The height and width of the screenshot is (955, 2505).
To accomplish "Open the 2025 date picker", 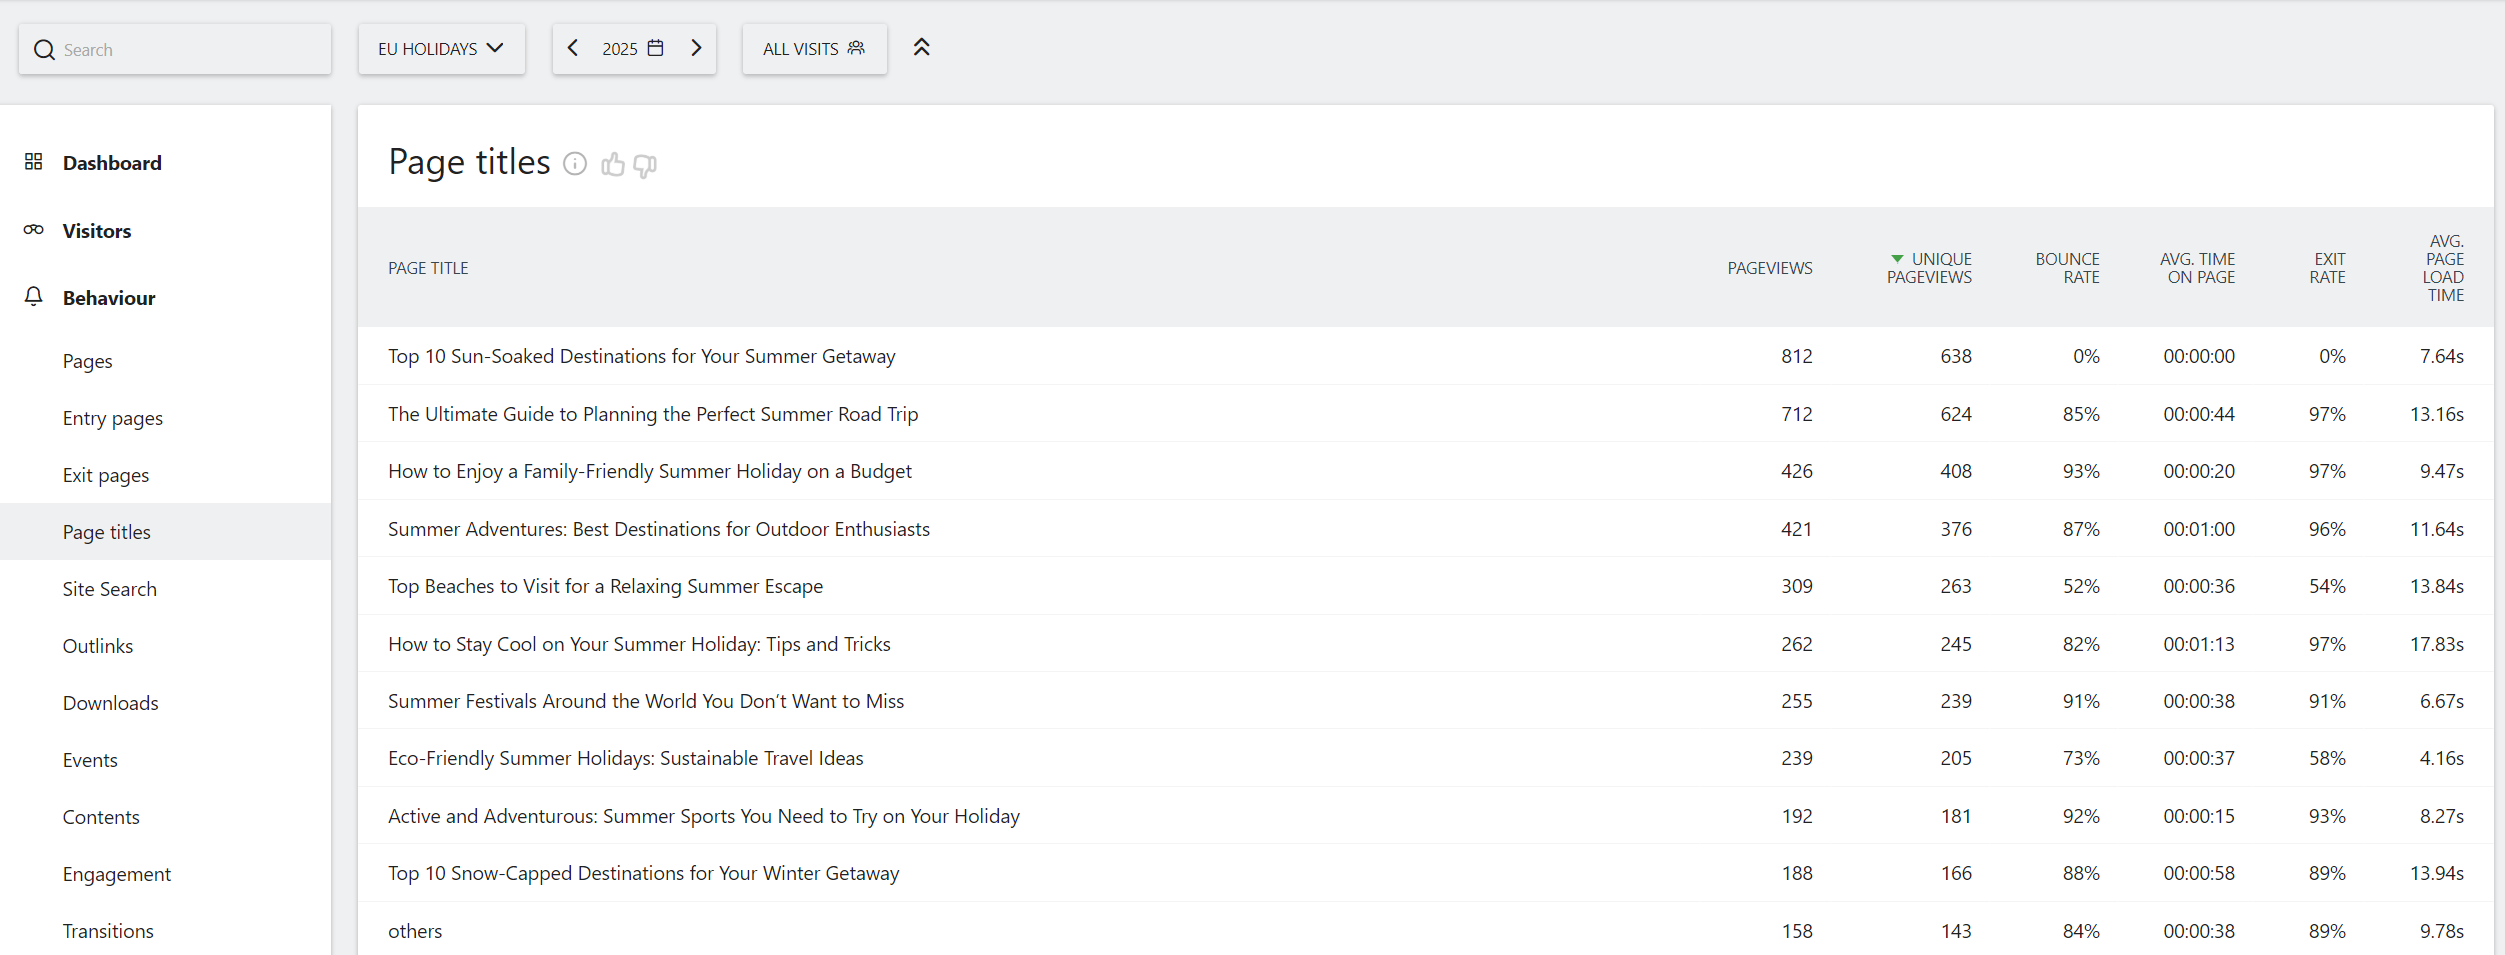I will coord(633,49).
